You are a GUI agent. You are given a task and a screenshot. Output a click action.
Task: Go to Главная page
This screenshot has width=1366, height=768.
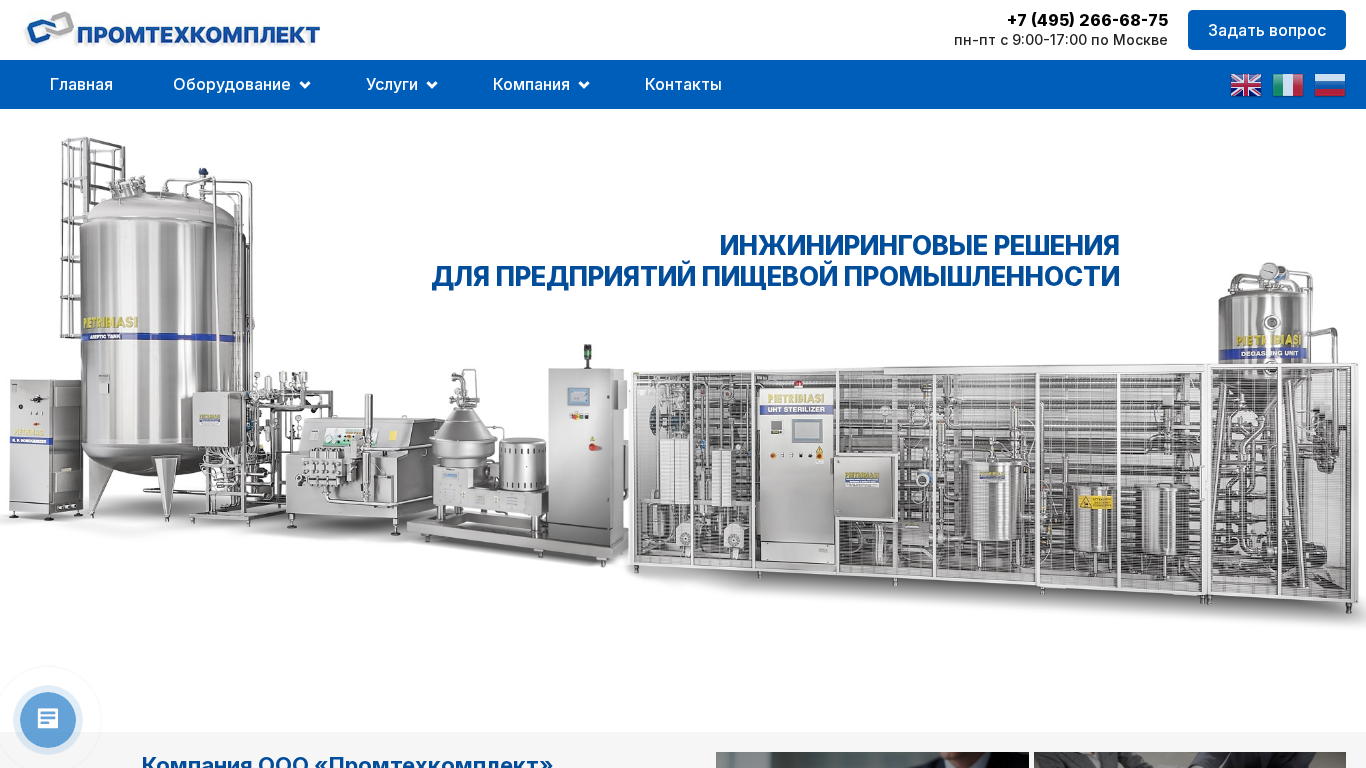pos(81,85)
